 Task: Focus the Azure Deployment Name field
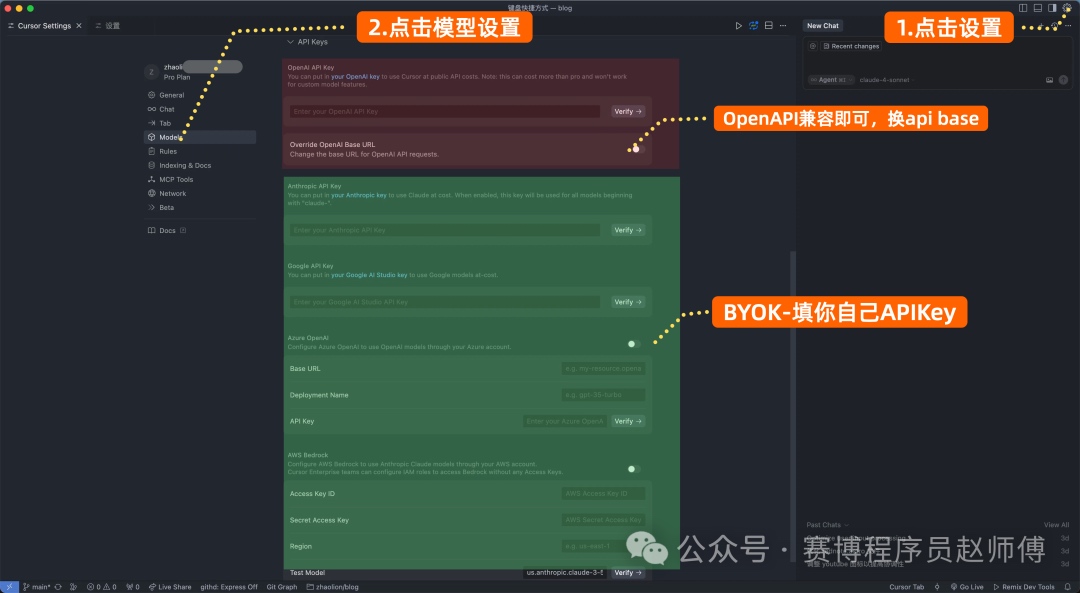[x=603, y=395]
